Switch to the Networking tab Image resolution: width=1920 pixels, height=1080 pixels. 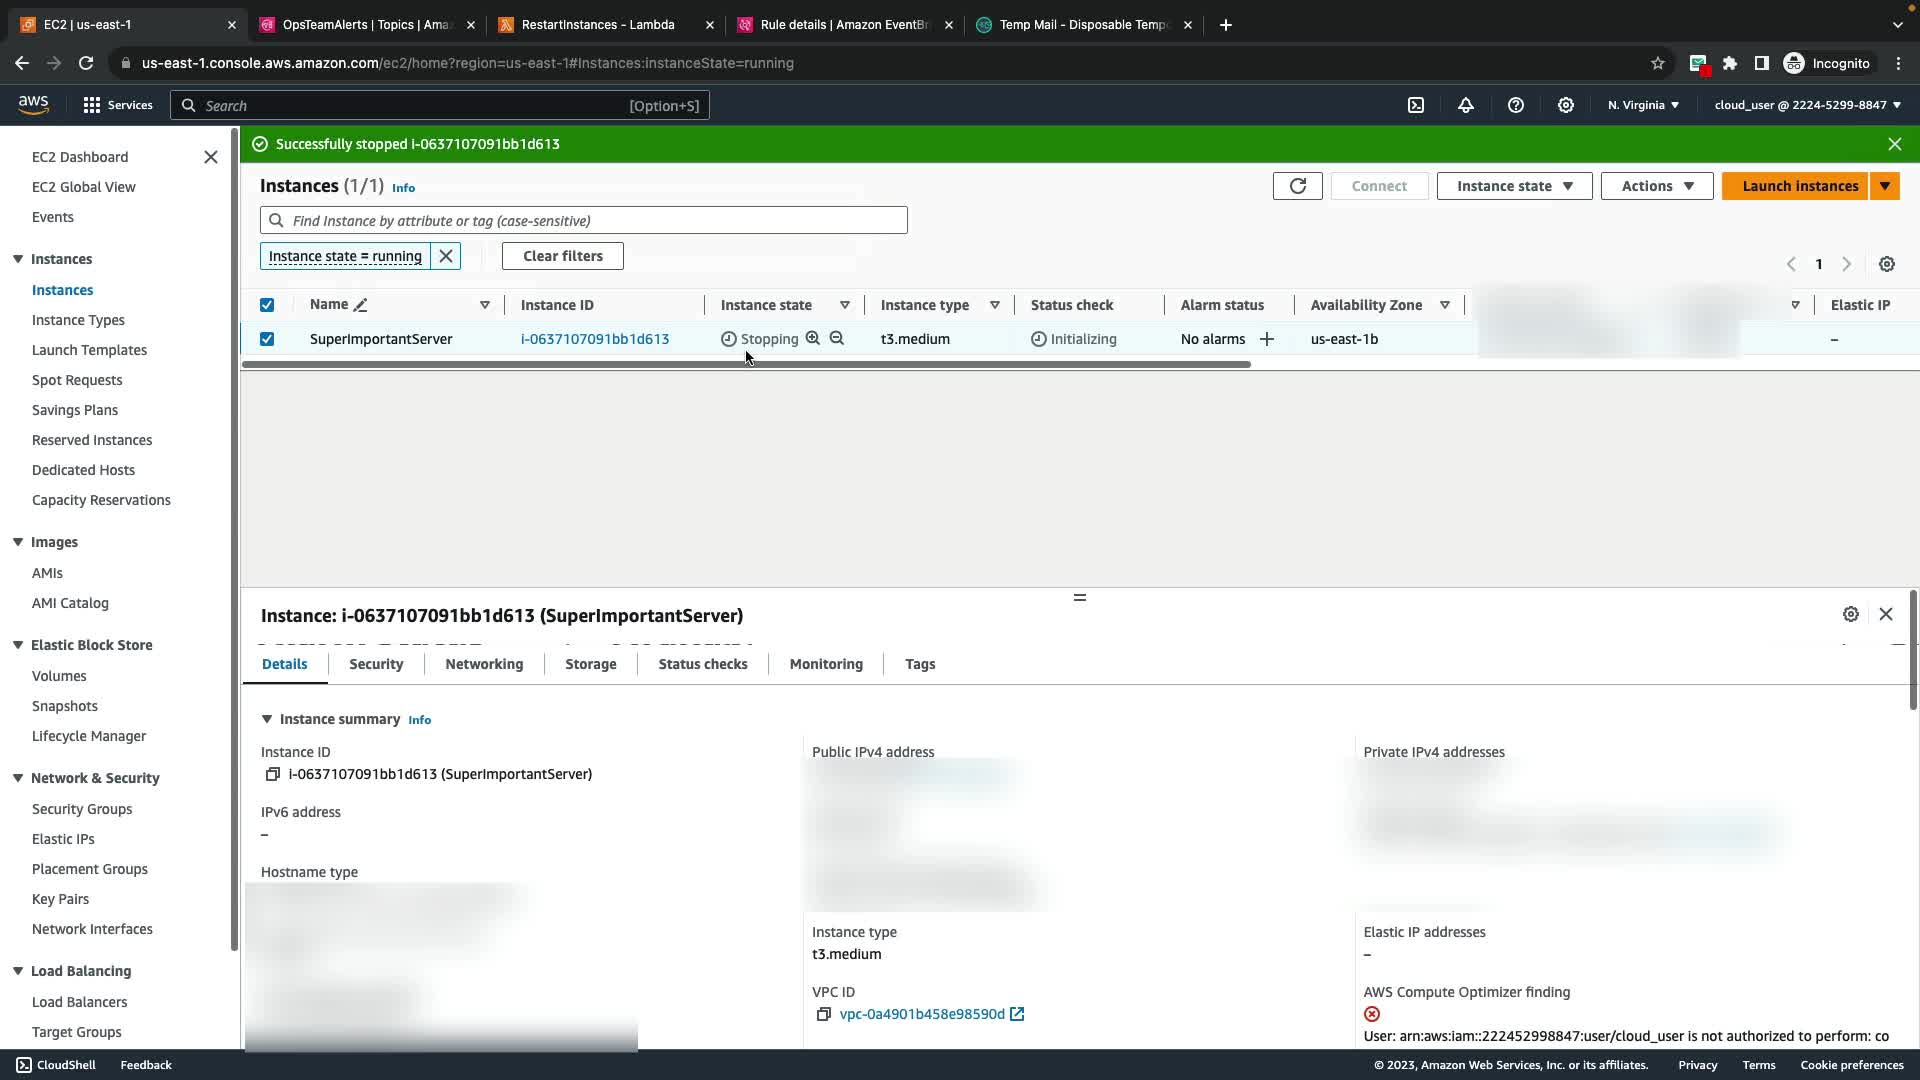(x=484, y=664)
